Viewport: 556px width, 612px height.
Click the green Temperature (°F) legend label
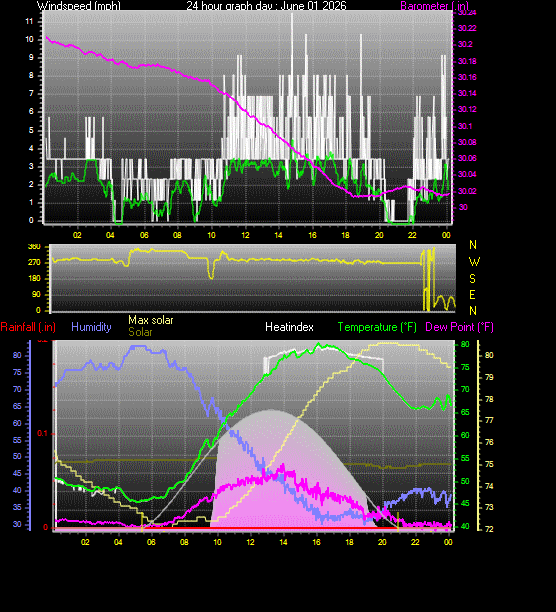pyautogui.click(x=377, y=327)
